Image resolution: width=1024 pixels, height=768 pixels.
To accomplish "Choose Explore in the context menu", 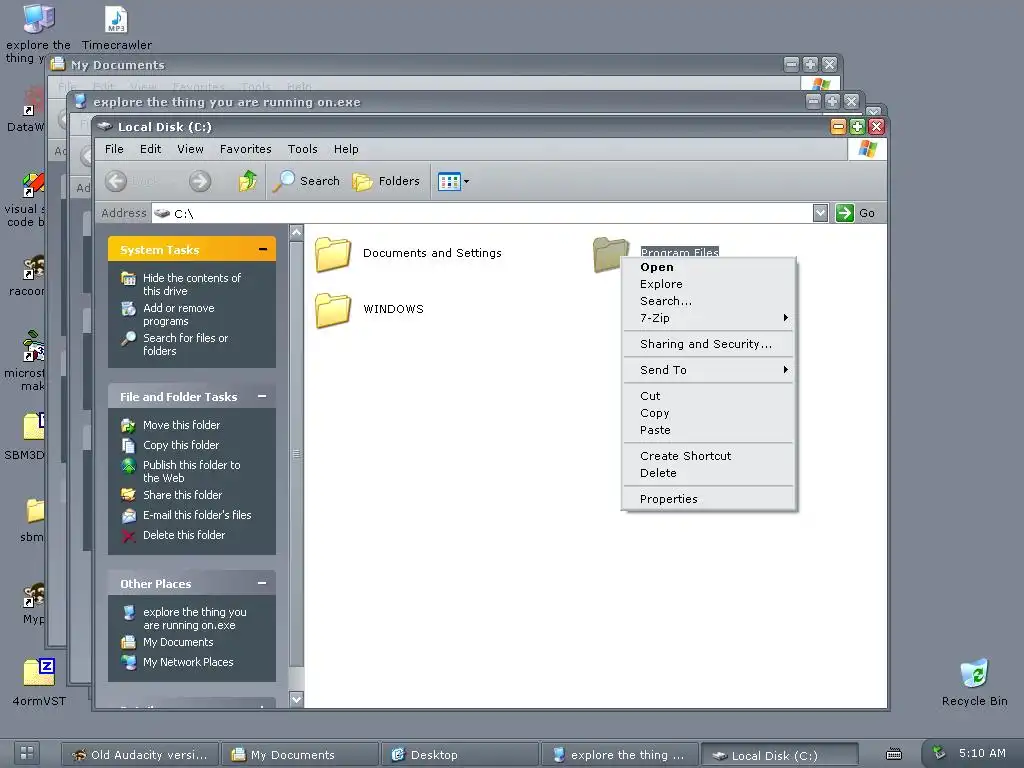I will point(708,284).
